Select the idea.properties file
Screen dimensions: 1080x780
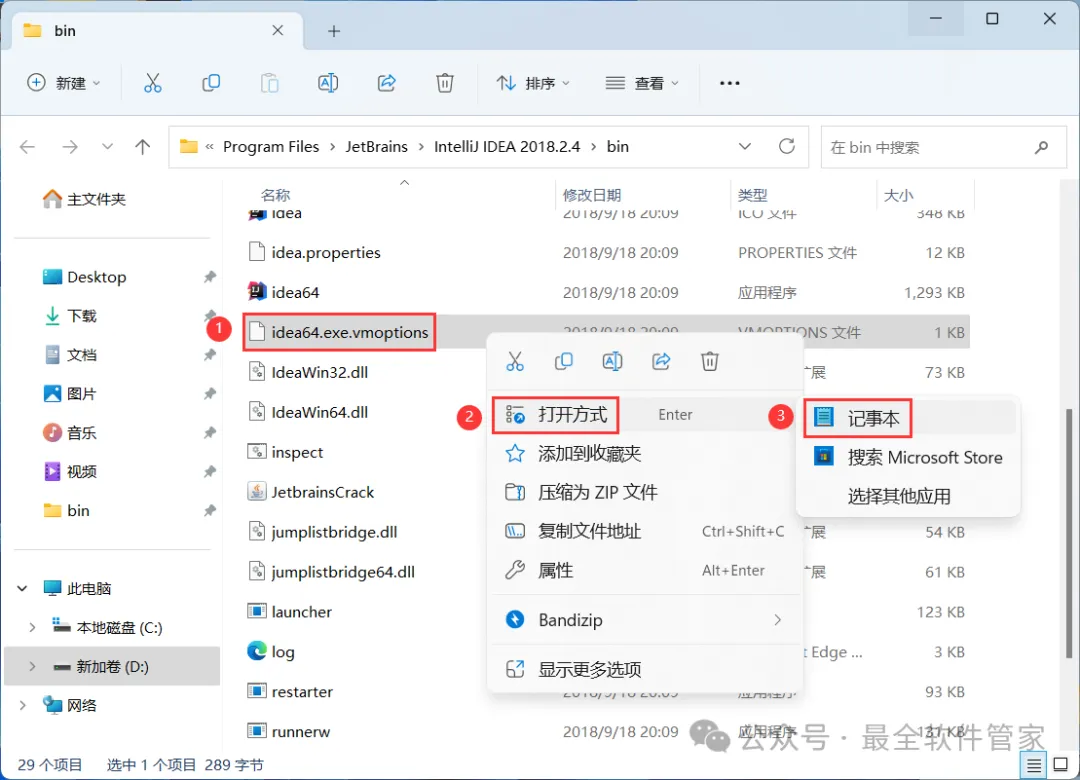click(313, 253)
